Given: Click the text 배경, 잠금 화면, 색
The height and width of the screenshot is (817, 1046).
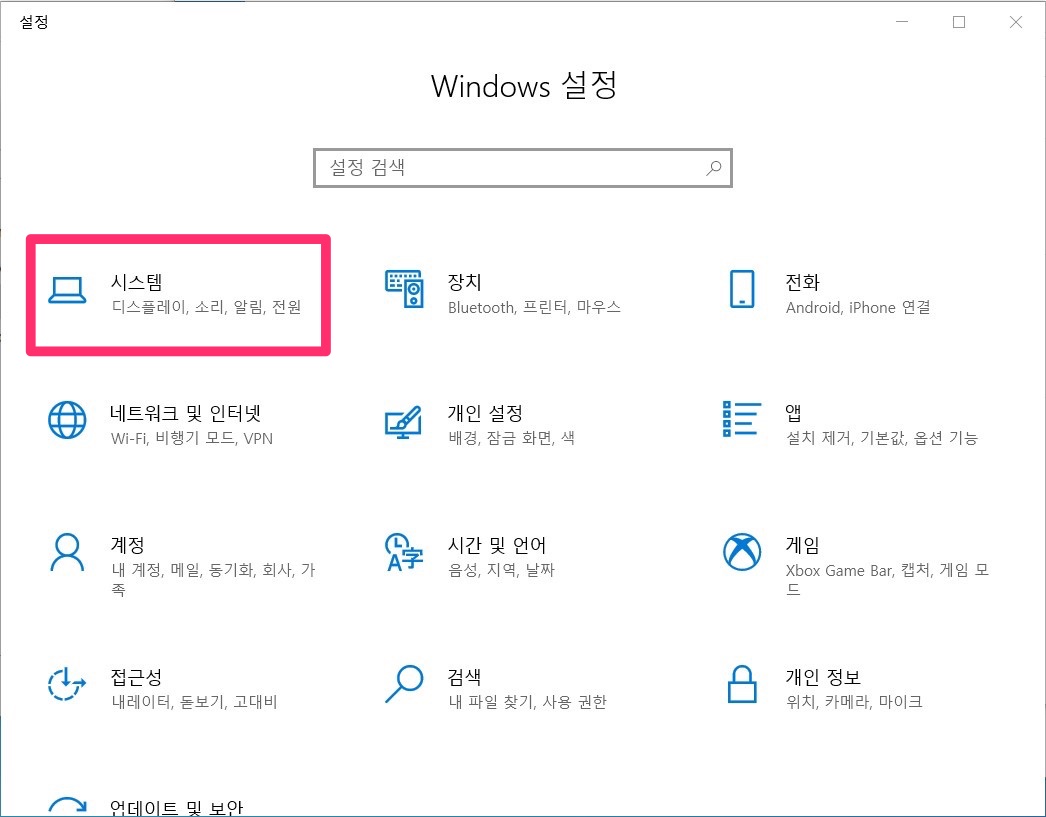Looking at the screenshot, I should tap(512, 438).
